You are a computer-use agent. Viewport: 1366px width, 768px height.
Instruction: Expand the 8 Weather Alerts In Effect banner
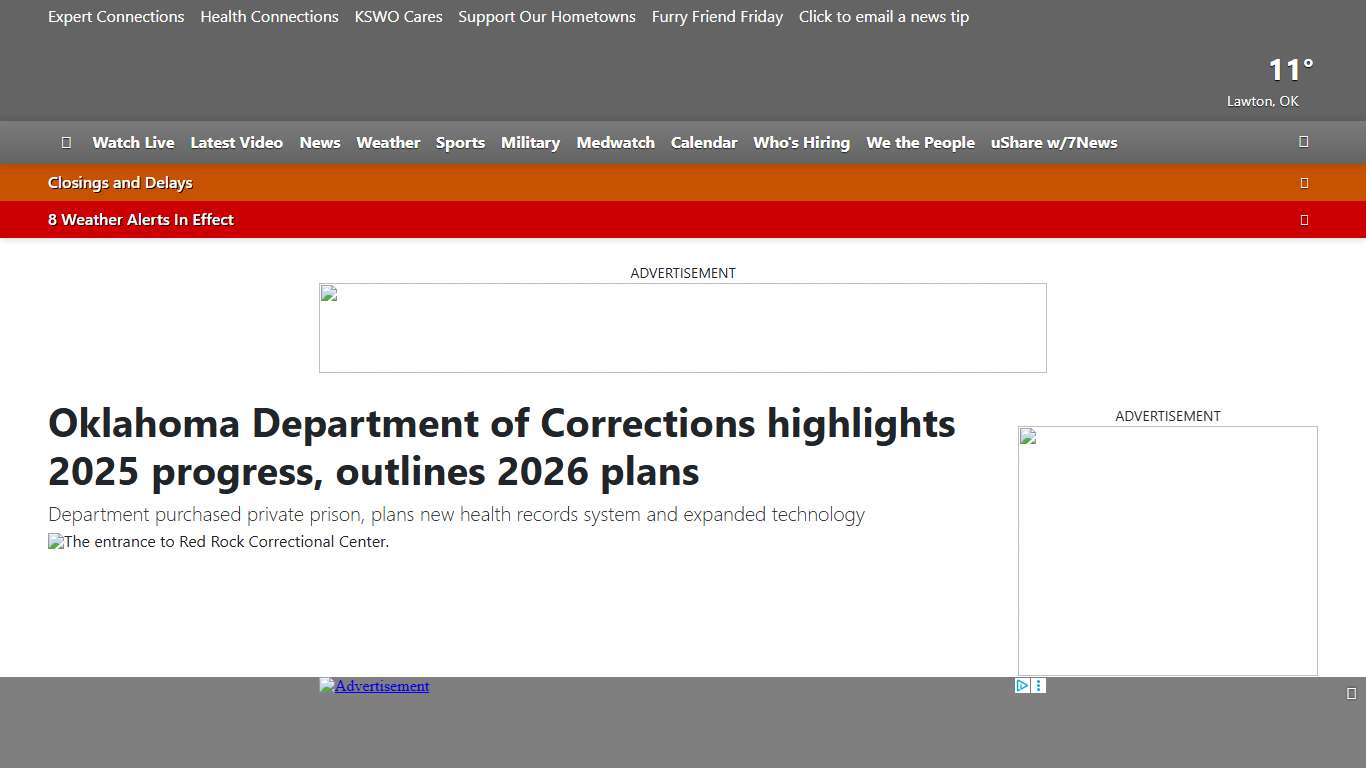pyautogui.click(x=1304, y=219)
